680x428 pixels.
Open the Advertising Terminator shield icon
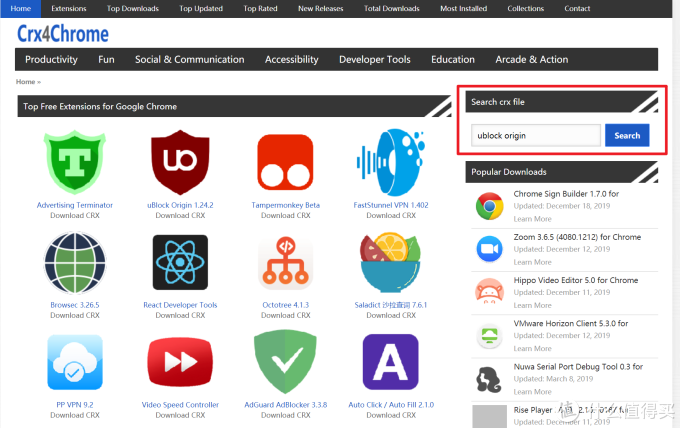[75, 162]
